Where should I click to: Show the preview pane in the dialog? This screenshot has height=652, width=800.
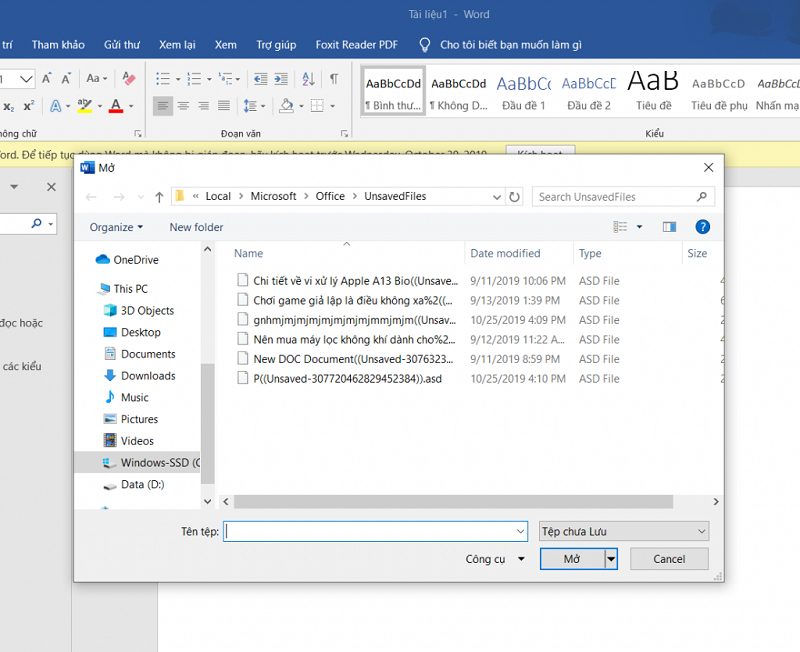point(670,227)
